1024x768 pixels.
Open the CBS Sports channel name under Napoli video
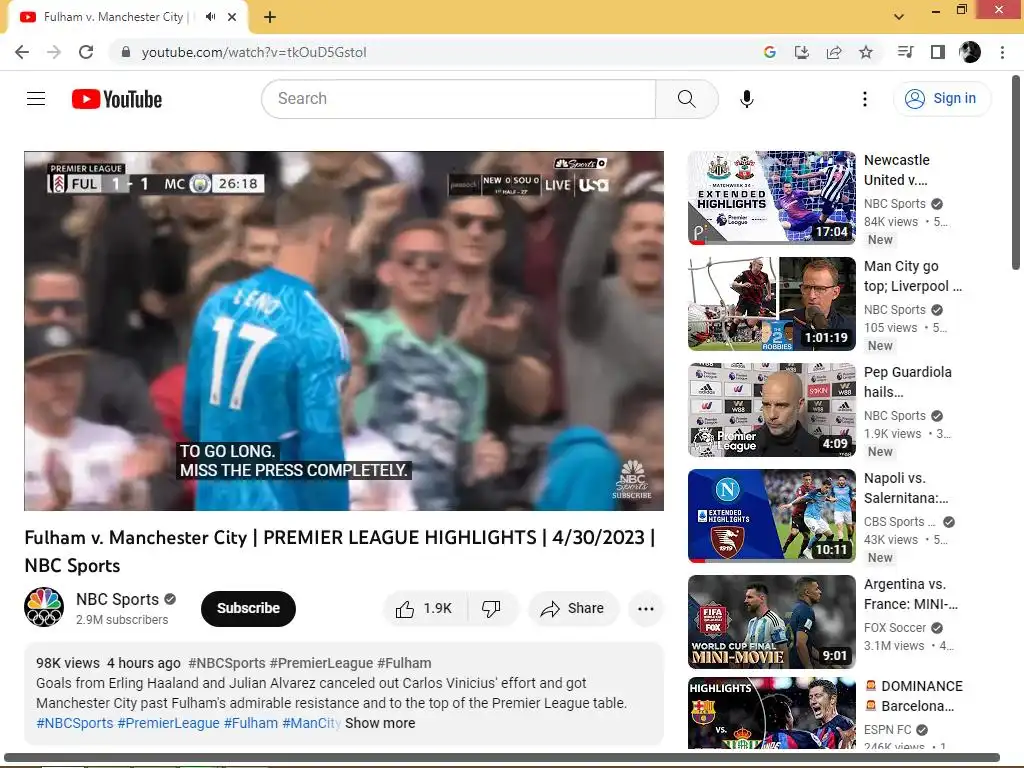pos(899,522)
